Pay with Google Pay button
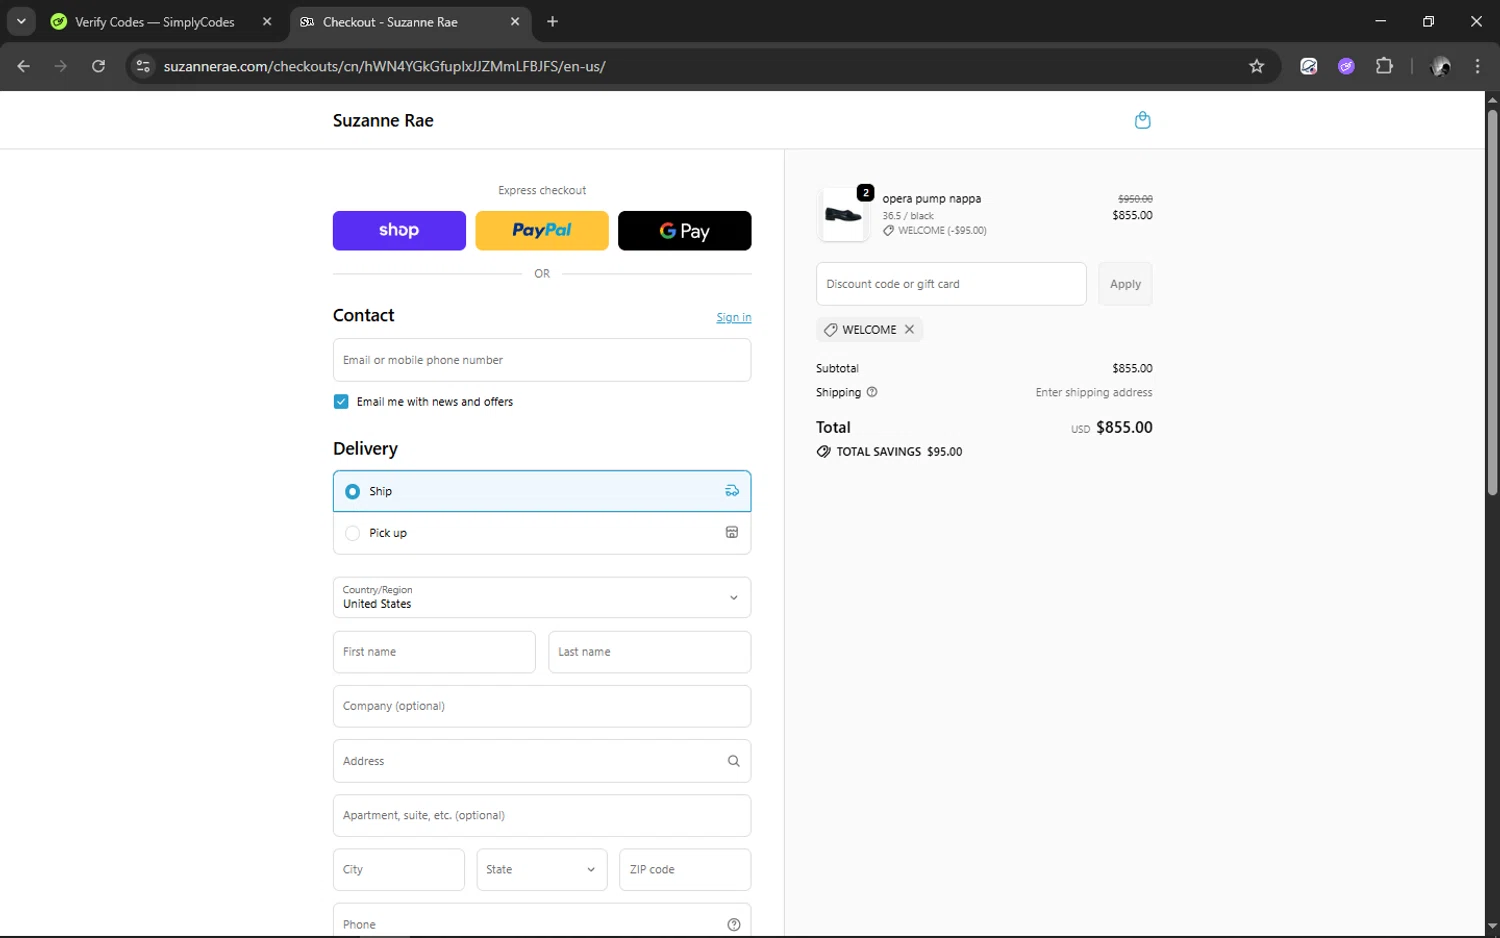This screenshot has width=1500, height=938. (685, 230)
